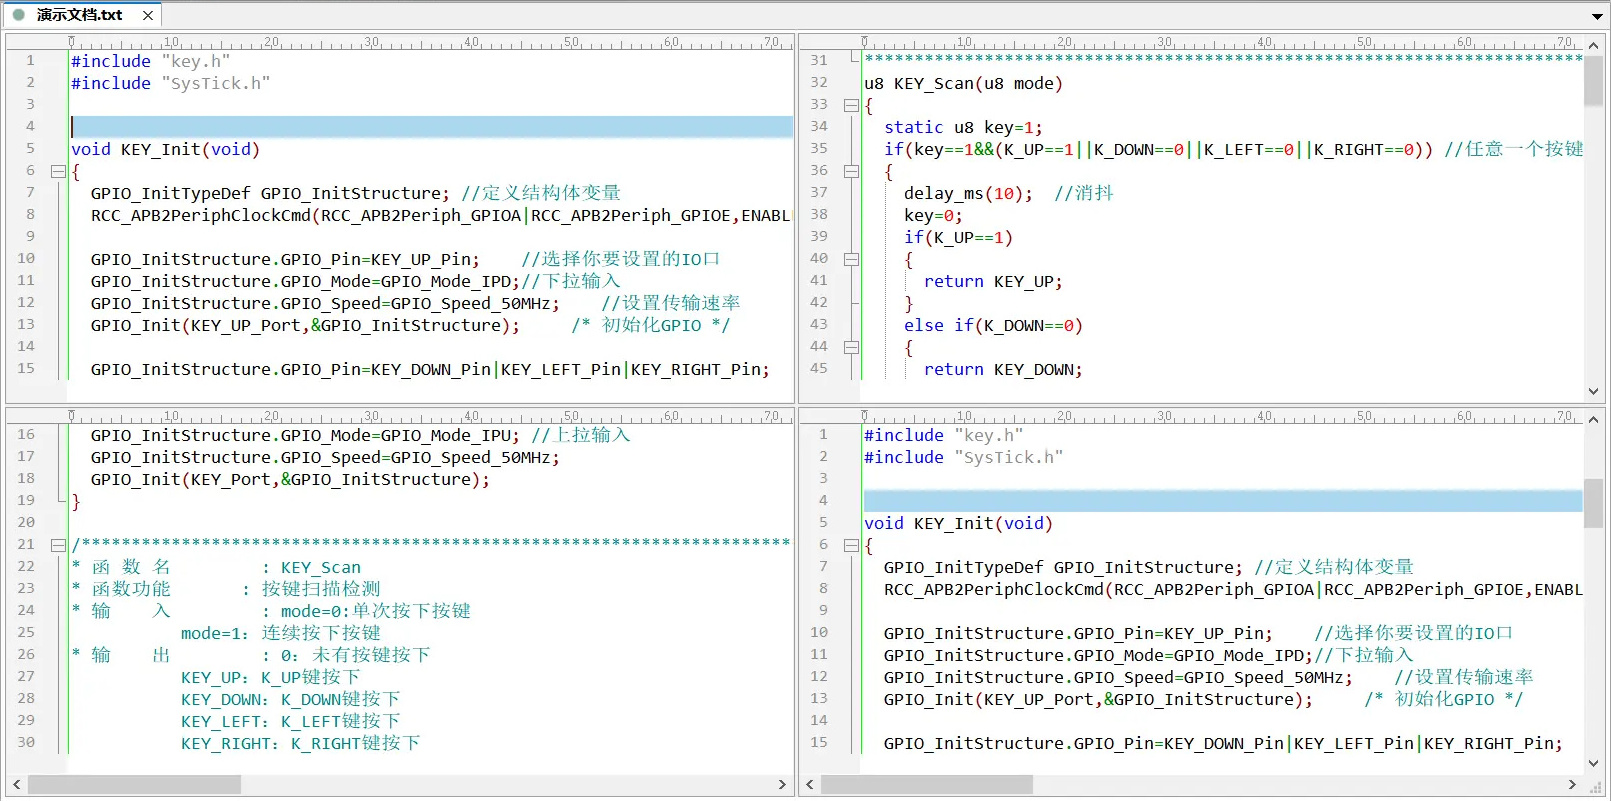Click the bottom-right pane scroll left arrow

point(810,785)
